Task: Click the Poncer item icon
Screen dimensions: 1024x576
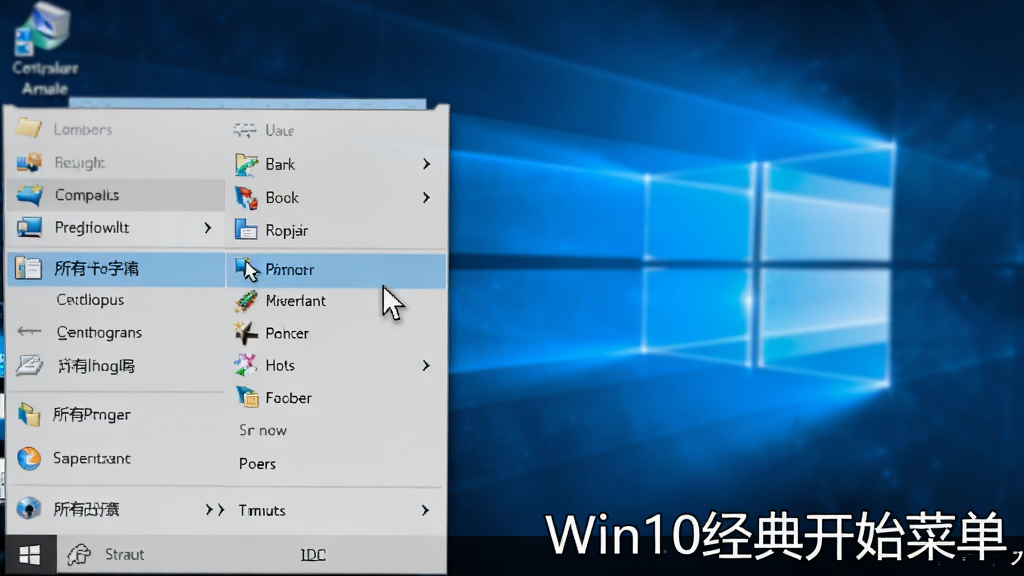Action: (x=246, y=333)
